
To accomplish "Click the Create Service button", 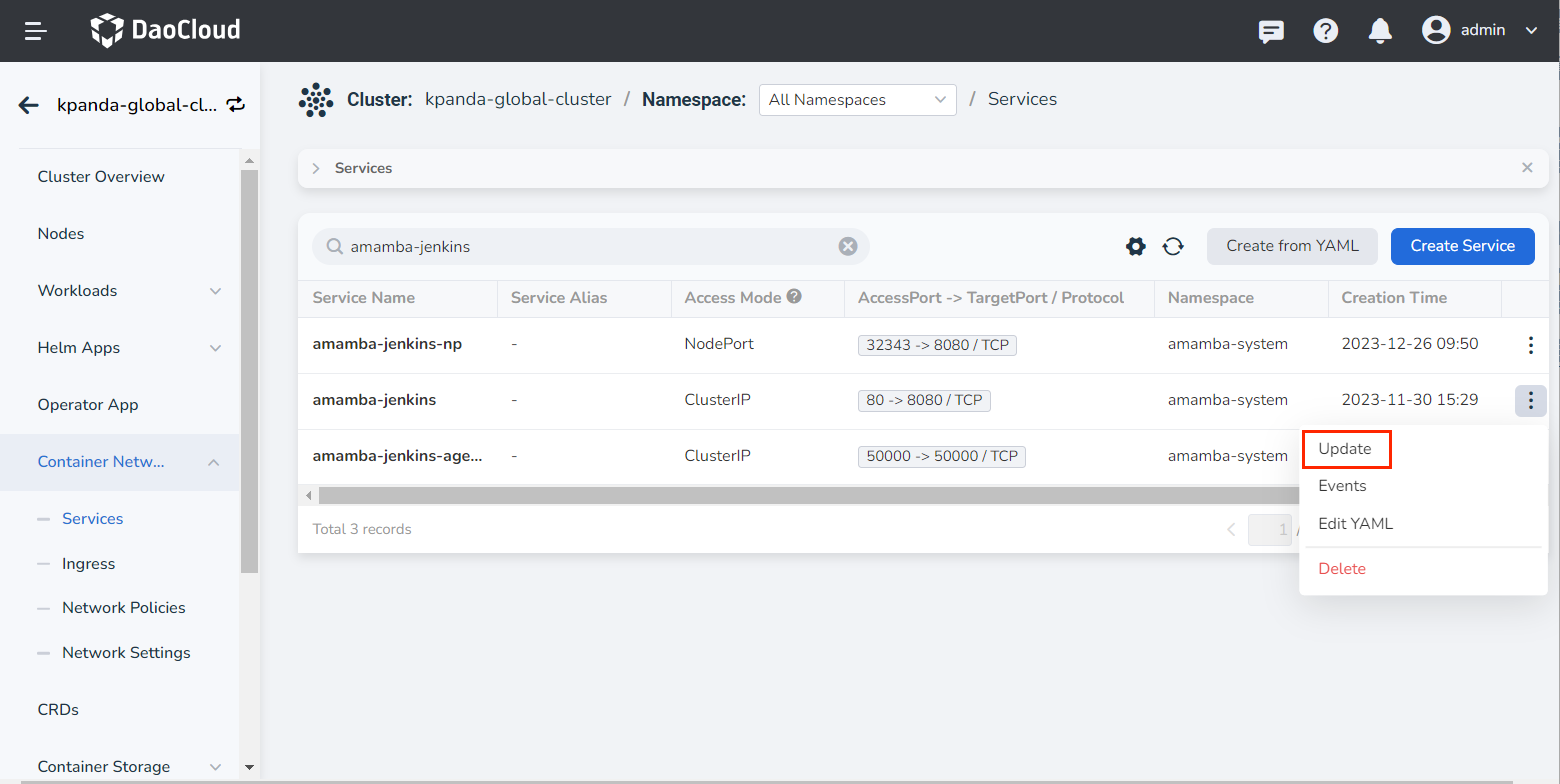I will coord(1462,246).
